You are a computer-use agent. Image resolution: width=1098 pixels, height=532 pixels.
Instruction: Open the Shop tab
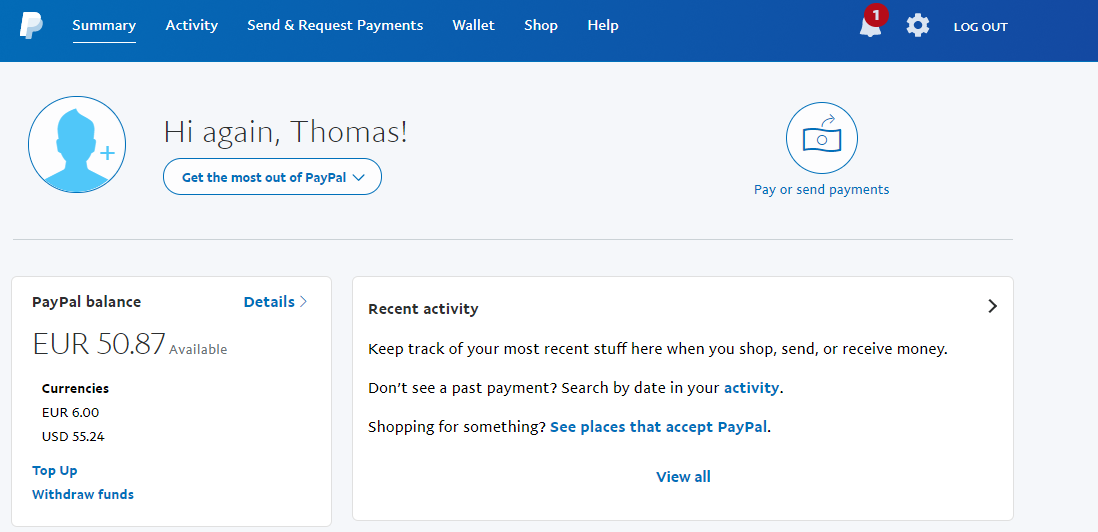point(541,25)
